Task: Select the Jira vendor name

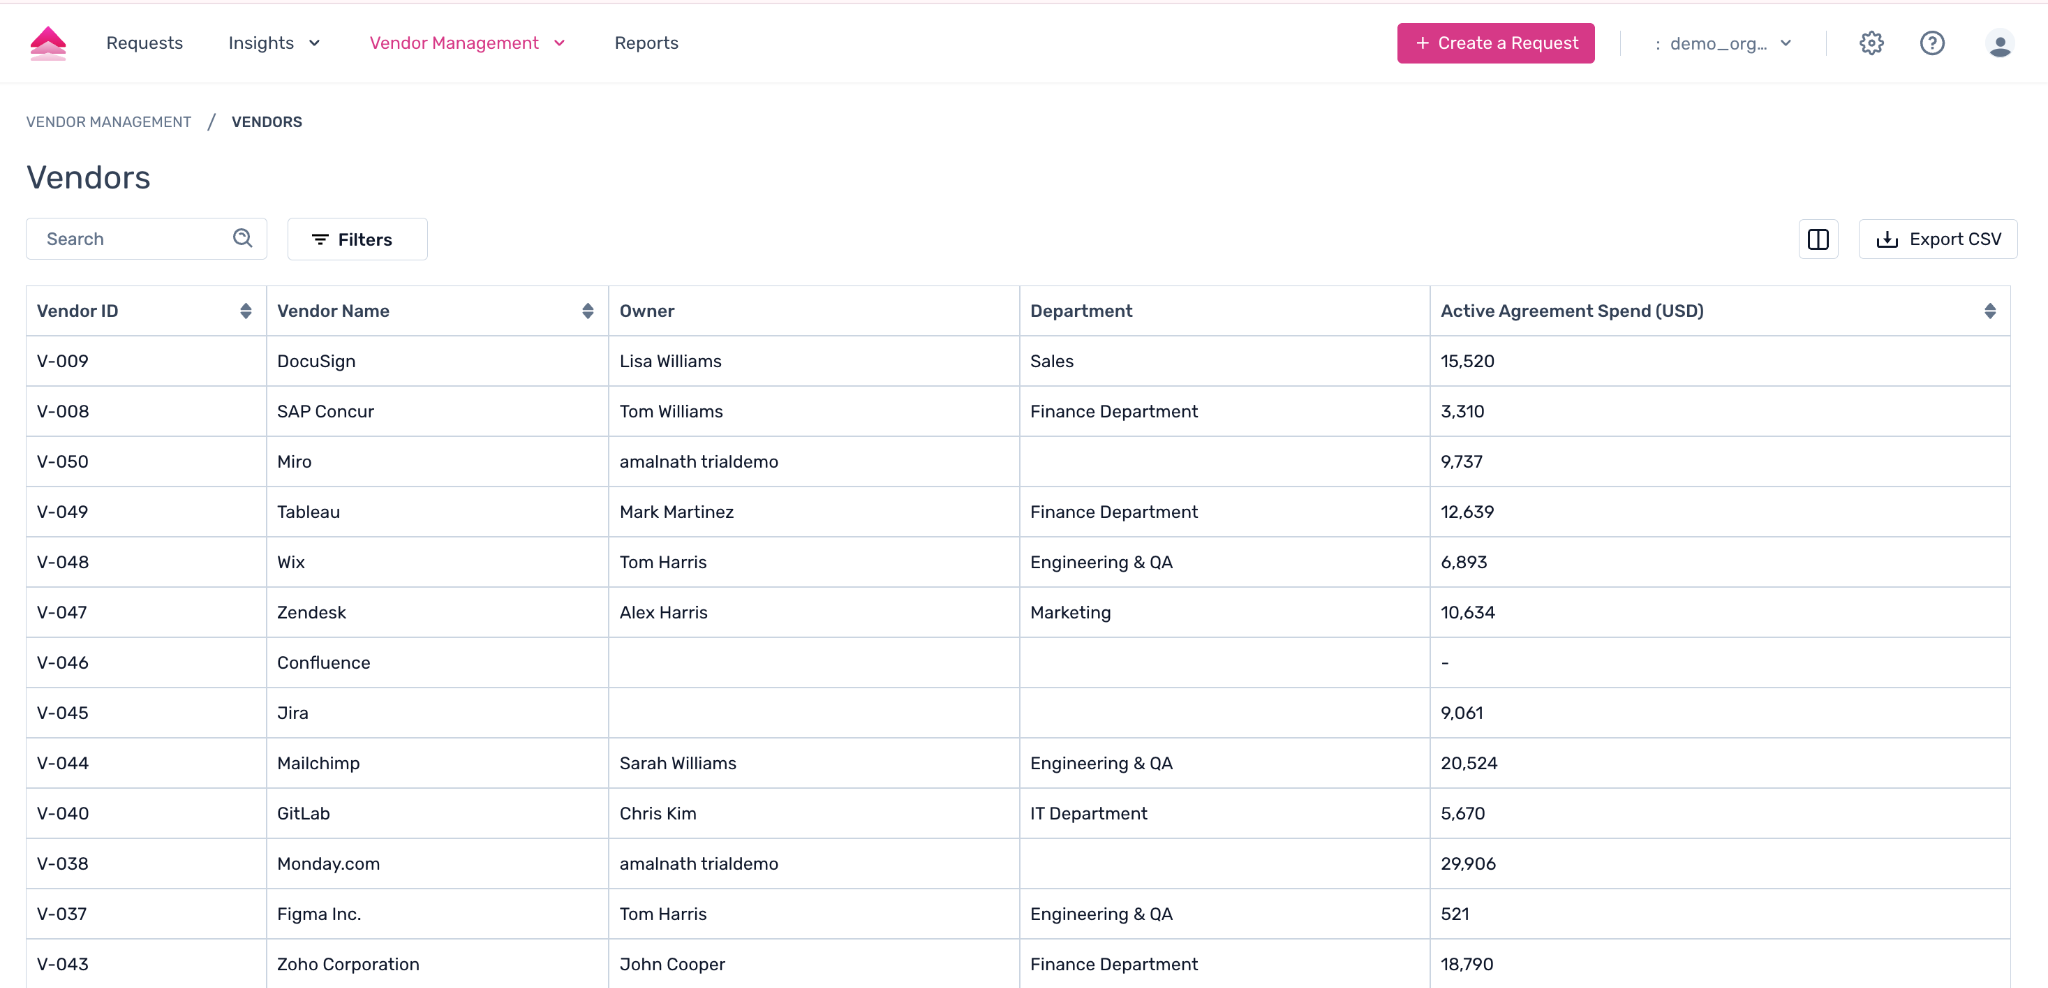Action: [x=293, y=713]
